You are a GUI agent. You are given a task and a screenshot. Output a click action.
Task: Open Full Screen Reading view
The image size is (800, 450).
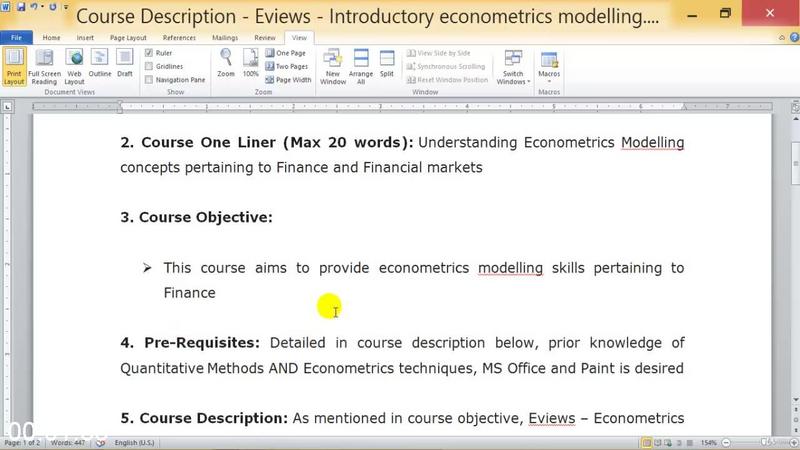[x=44, y=66]
